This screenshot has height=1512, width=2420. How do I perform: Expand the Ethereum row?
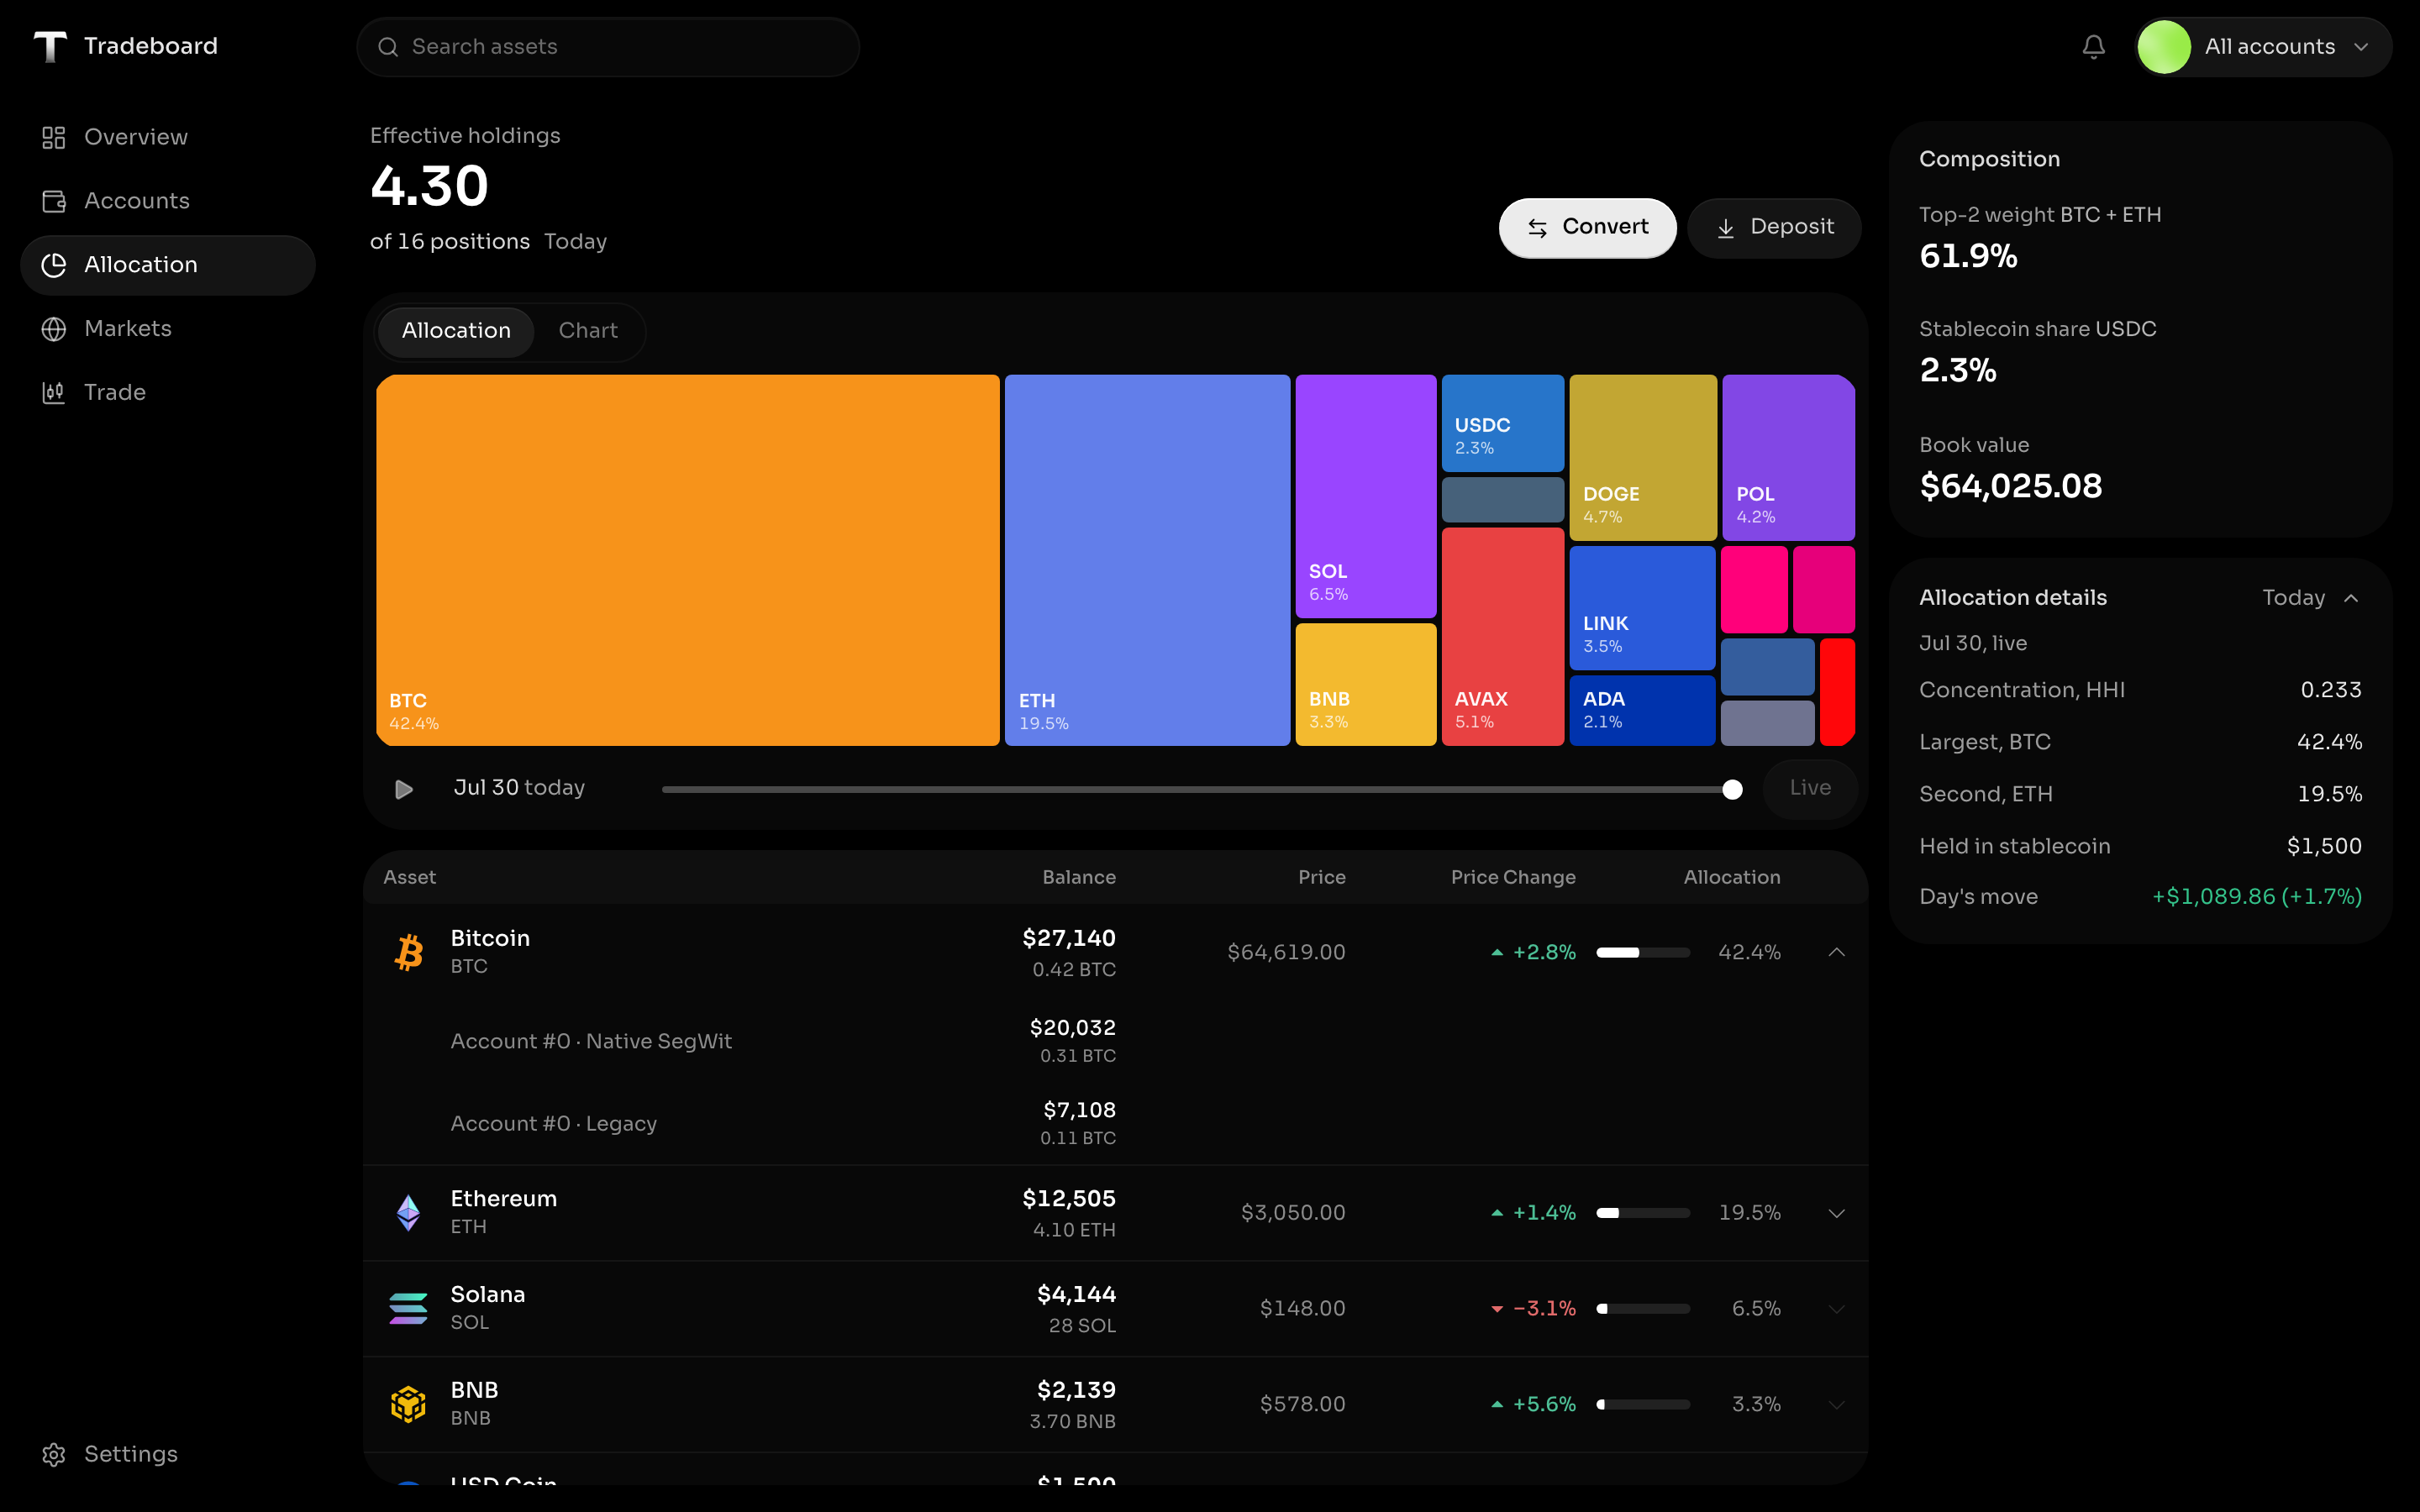(1836, 1213)
